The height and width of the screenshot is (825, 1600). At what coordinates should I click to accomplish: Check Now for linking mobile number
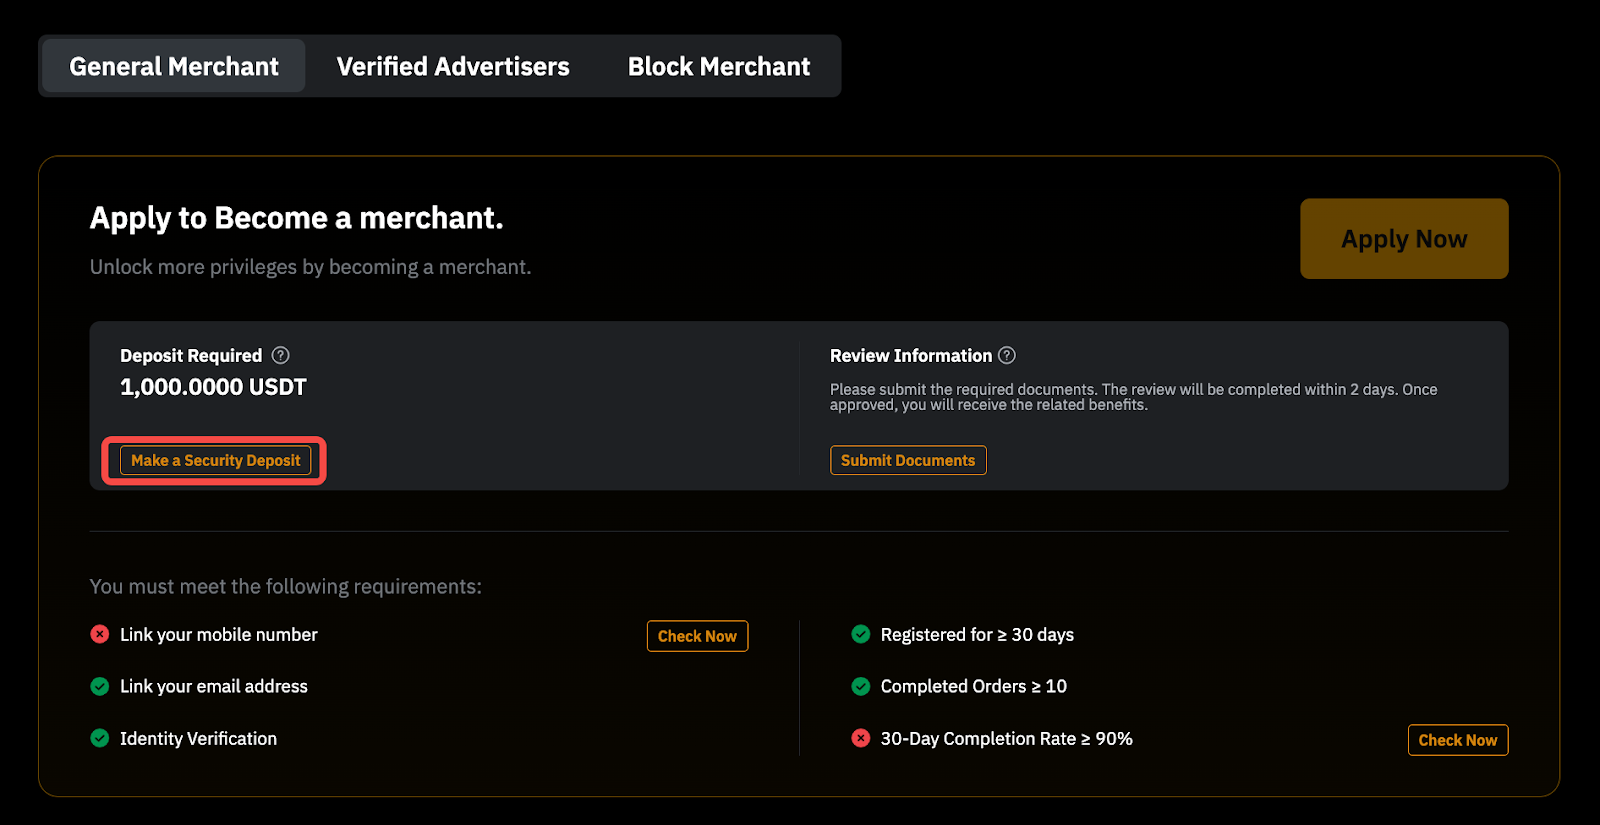pos(697,636)
